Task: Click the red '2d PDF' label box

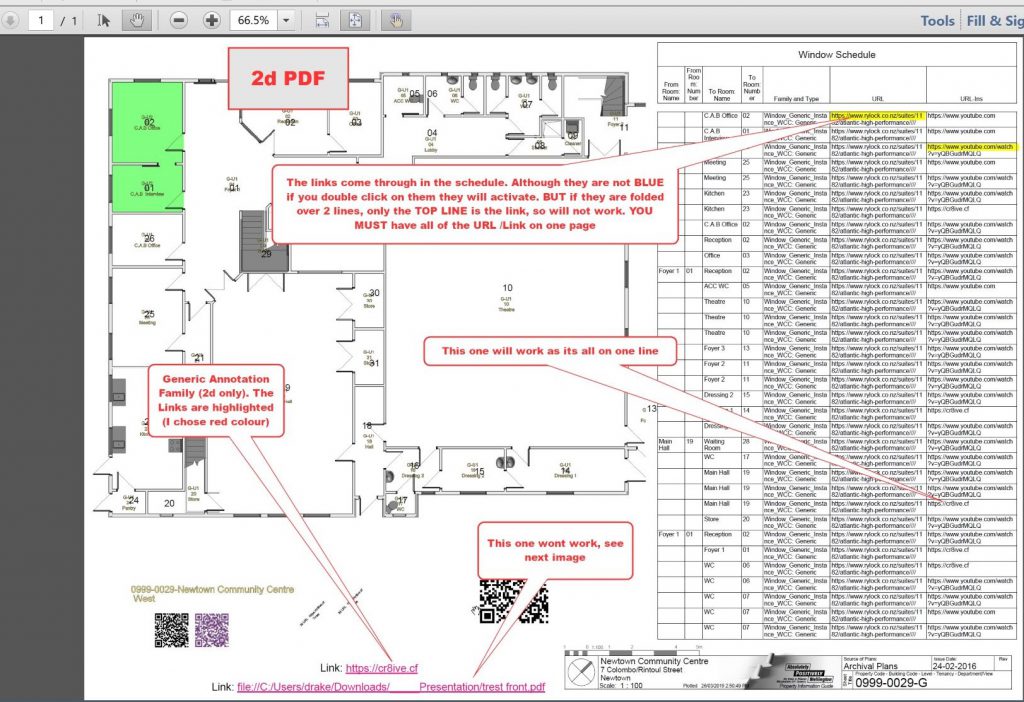Action: pos(289,78)
